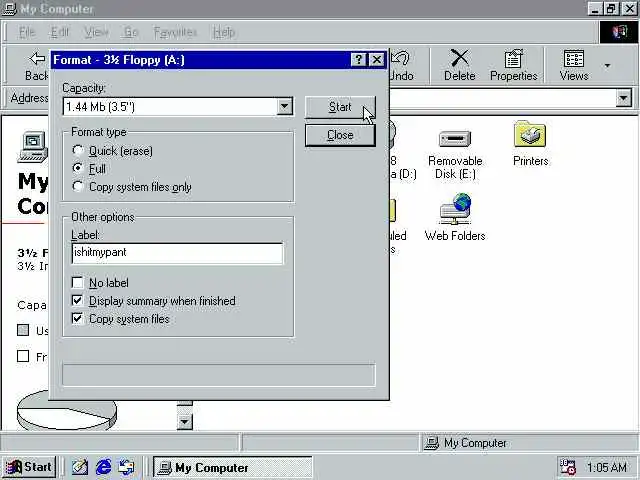Open the Favorites menu
Image resolution: width=640 pixels, height=480 pixels.
pyautogui.click(x=175, y=32)
